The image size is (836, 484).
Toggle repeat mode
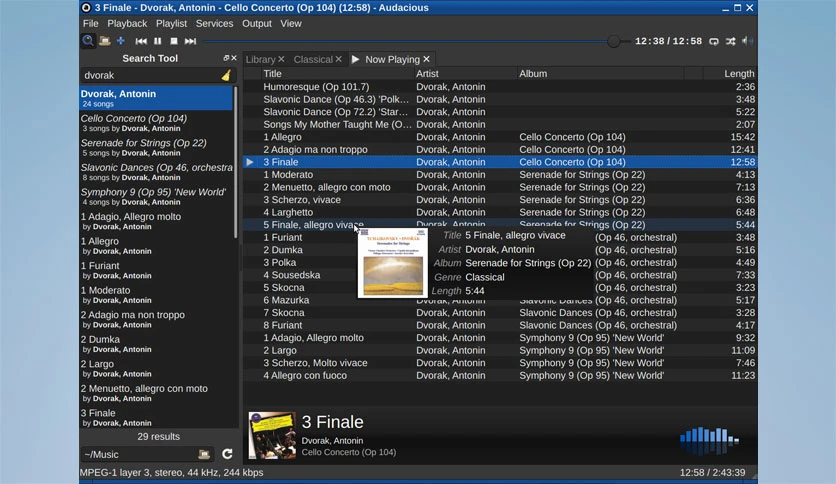713,41
